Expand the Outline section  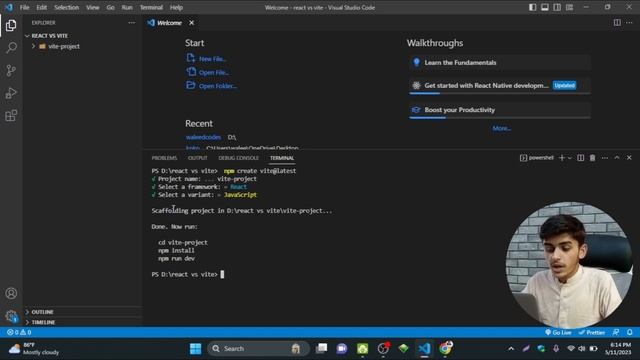[82, 312]
